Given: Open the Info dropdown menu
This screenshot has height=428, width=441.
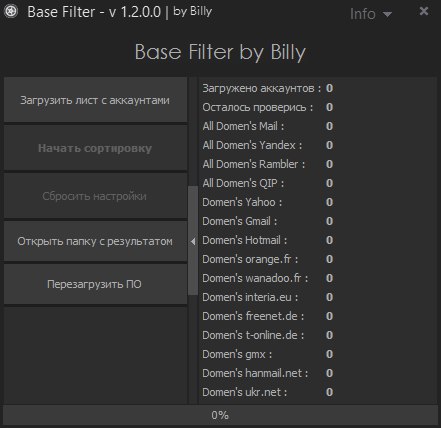Looking at the screenshot, I should [x=371, y=14].
